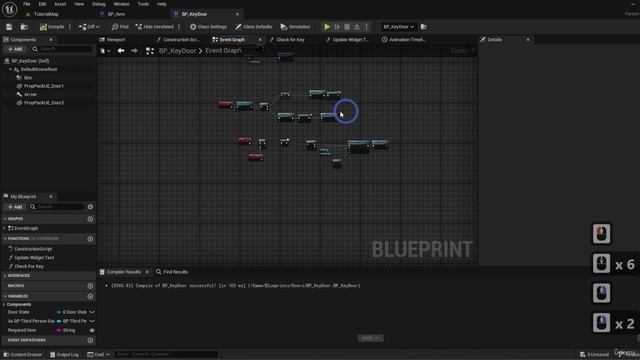This screenshot has height=360, width=640.
Task: Click BP_KeyDoor breadcrumb link
Action: pyautogui.click(x=177, y=51)
